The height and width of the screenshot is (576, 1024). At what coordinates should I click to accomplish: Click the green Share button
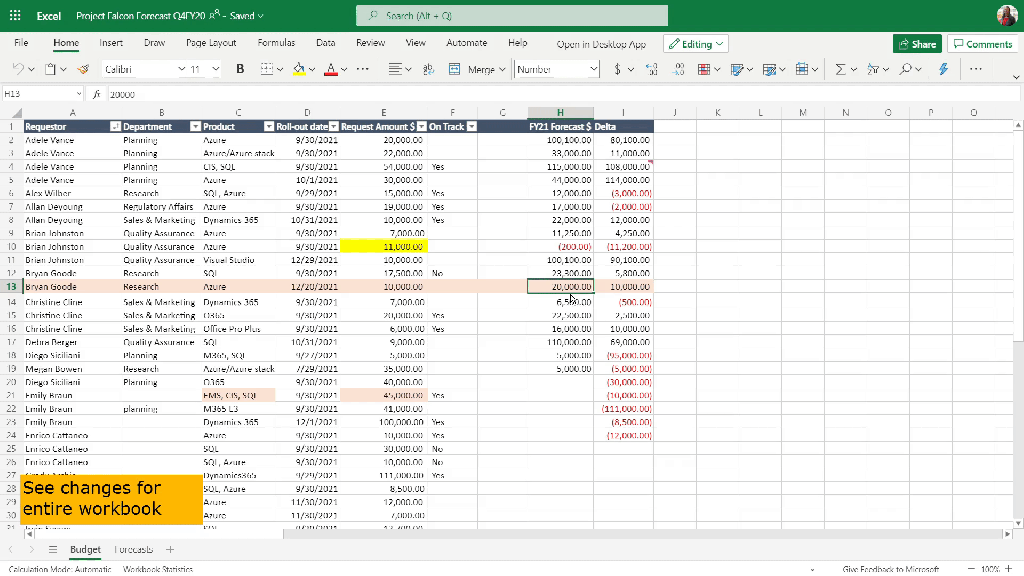click(x=917, y=44)
